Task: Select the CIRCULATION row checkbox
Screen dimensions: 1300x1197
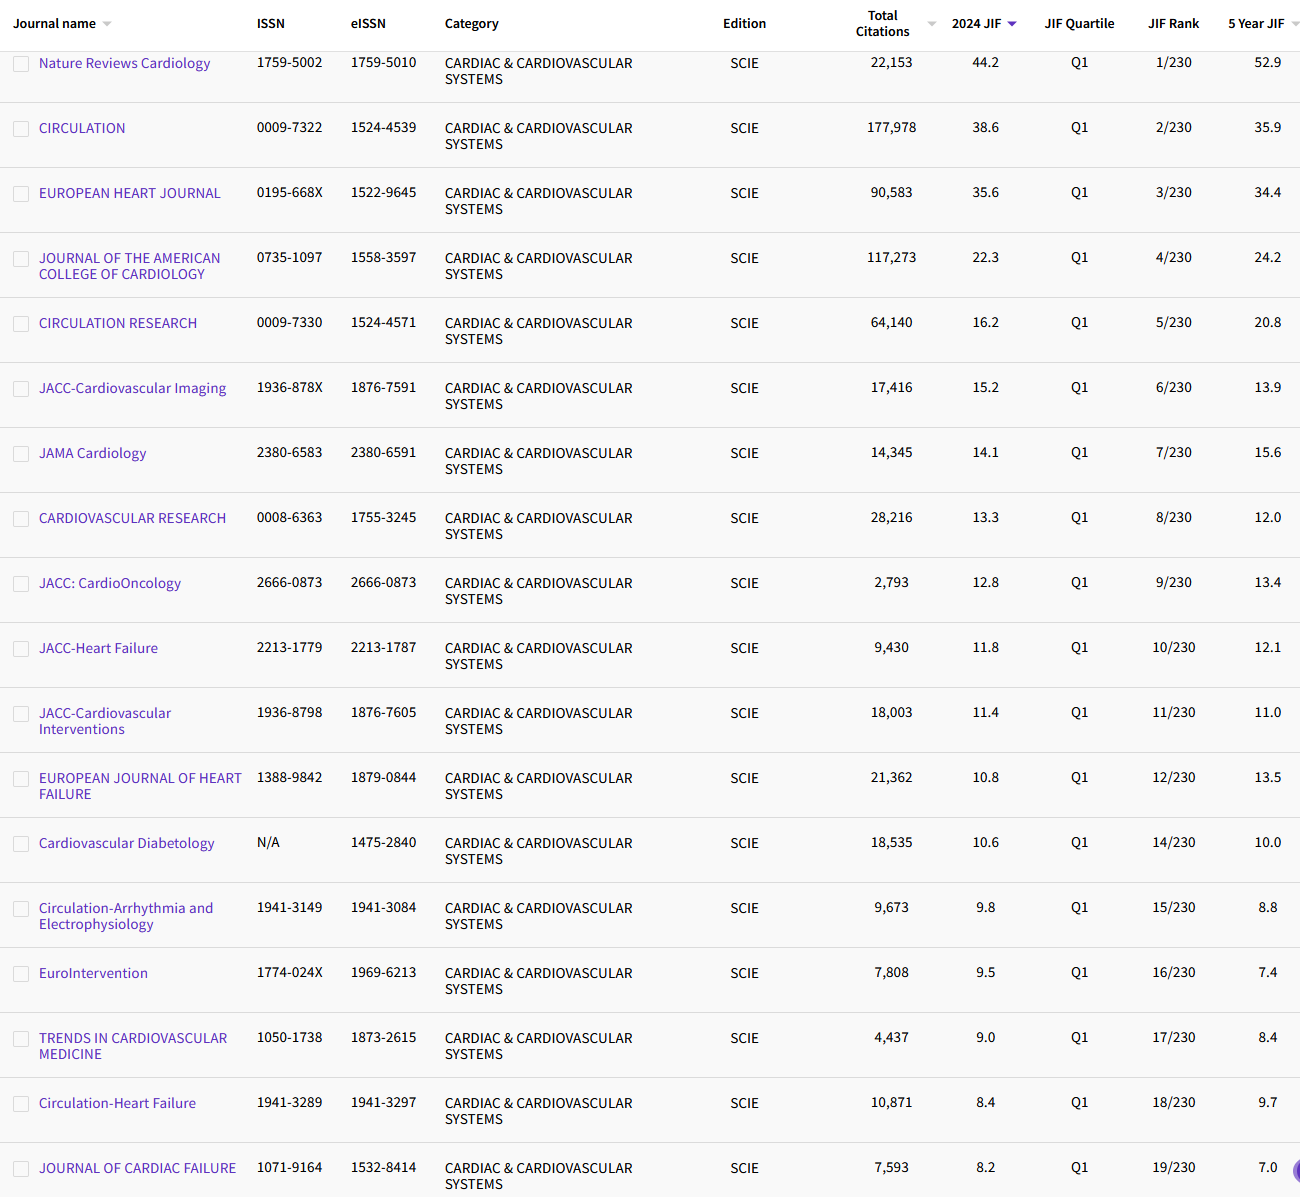Action: click(21, 128)
